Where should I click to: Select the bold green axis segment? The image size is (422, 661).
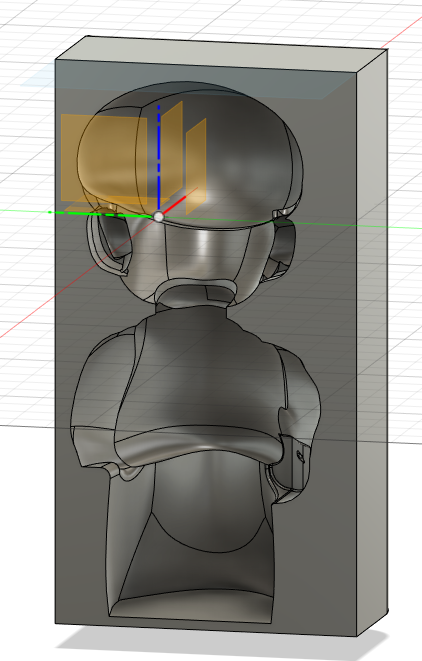[101, 214]
